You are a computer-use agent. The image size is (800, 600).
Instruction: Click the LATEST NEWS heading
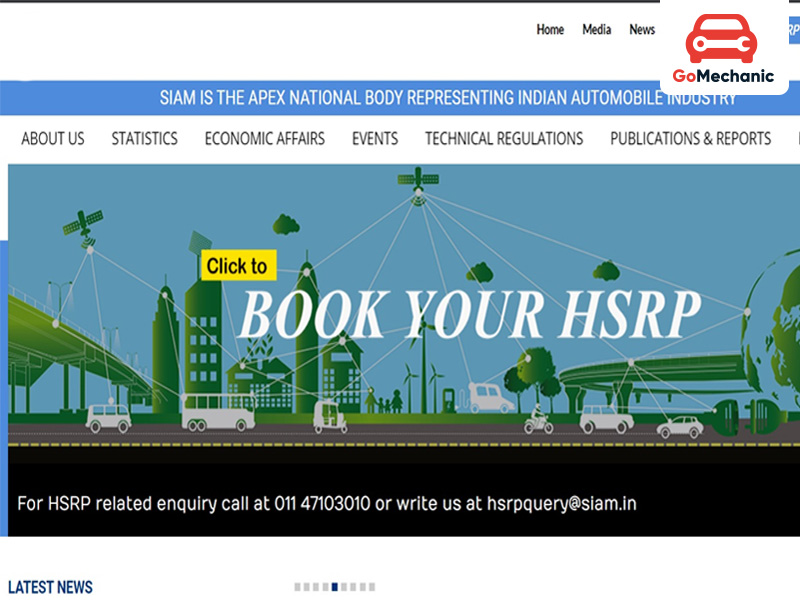pyautogui.click(x=51, y=587)
